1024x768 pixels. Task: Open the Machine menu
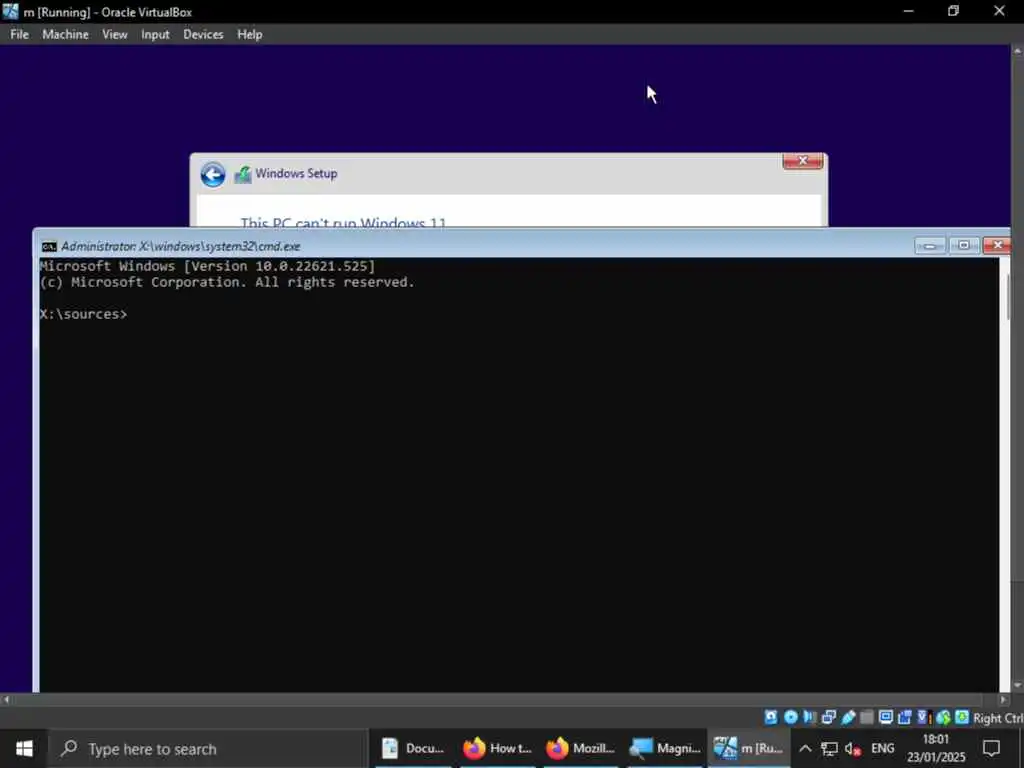(x=65, y=35)
